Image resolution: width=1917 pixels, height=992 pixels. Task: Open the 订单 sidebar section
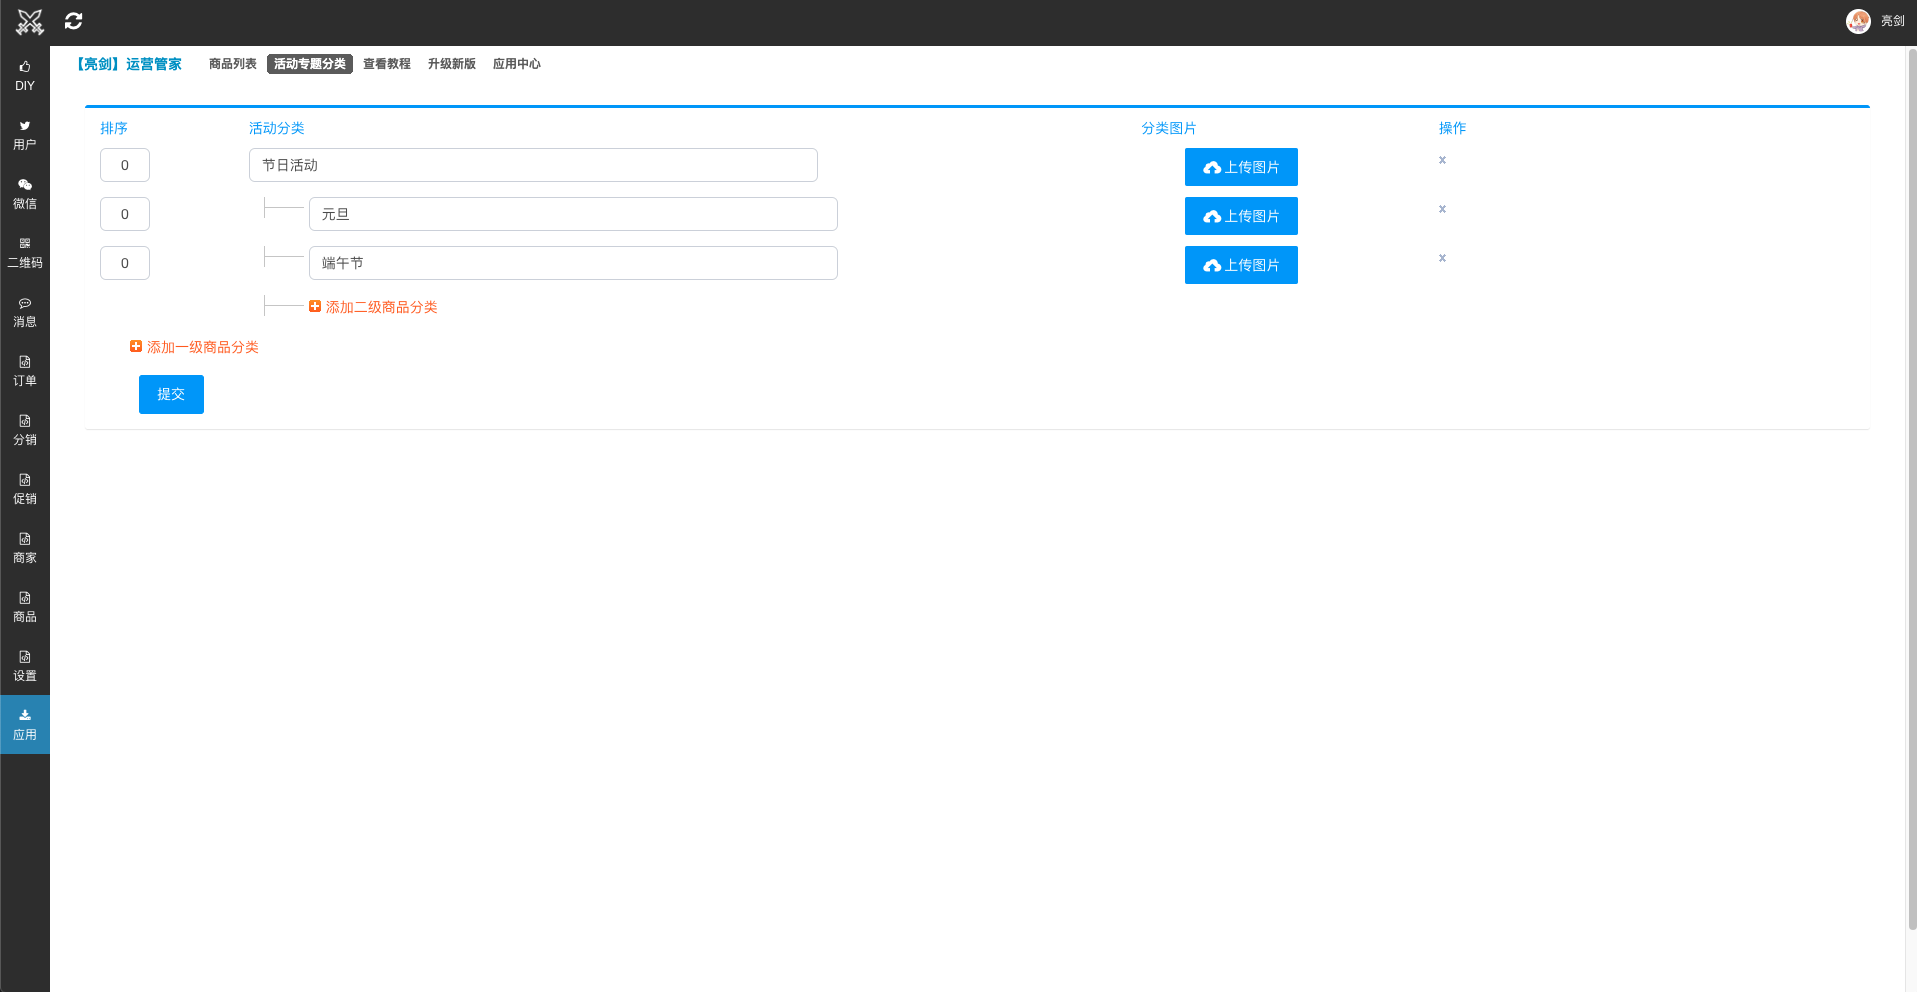click(25, 371)
